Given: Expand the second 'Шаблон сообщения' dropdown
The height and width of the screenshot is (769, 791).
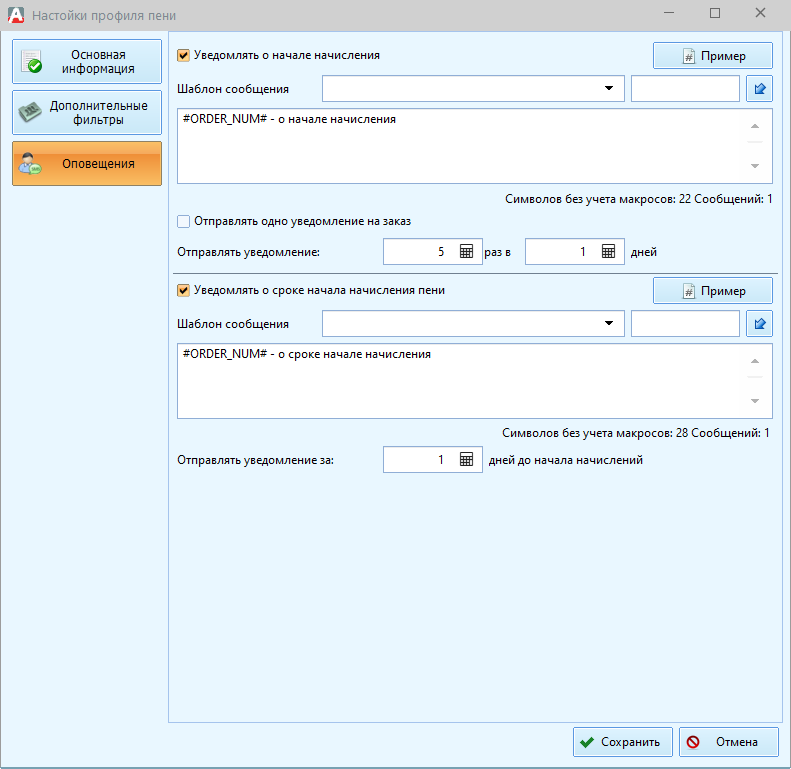Looking at the screenshot, I should click(609, 324).
